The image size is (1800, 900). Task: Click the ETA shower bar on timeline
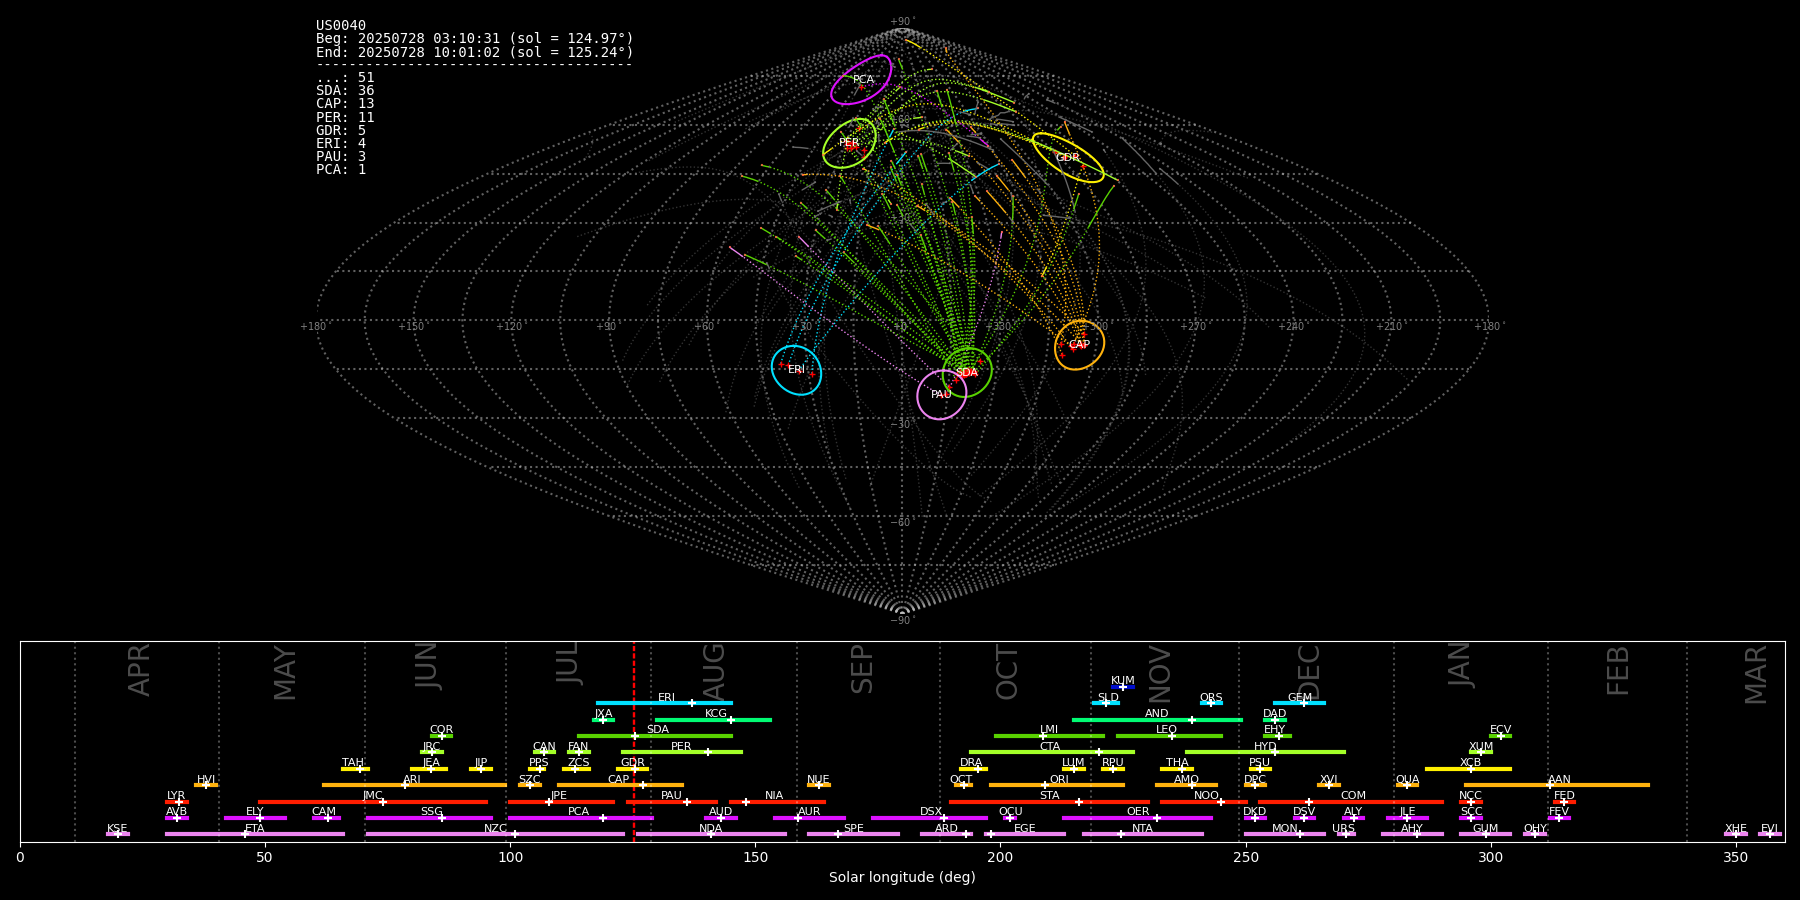(x=255, y=834)
